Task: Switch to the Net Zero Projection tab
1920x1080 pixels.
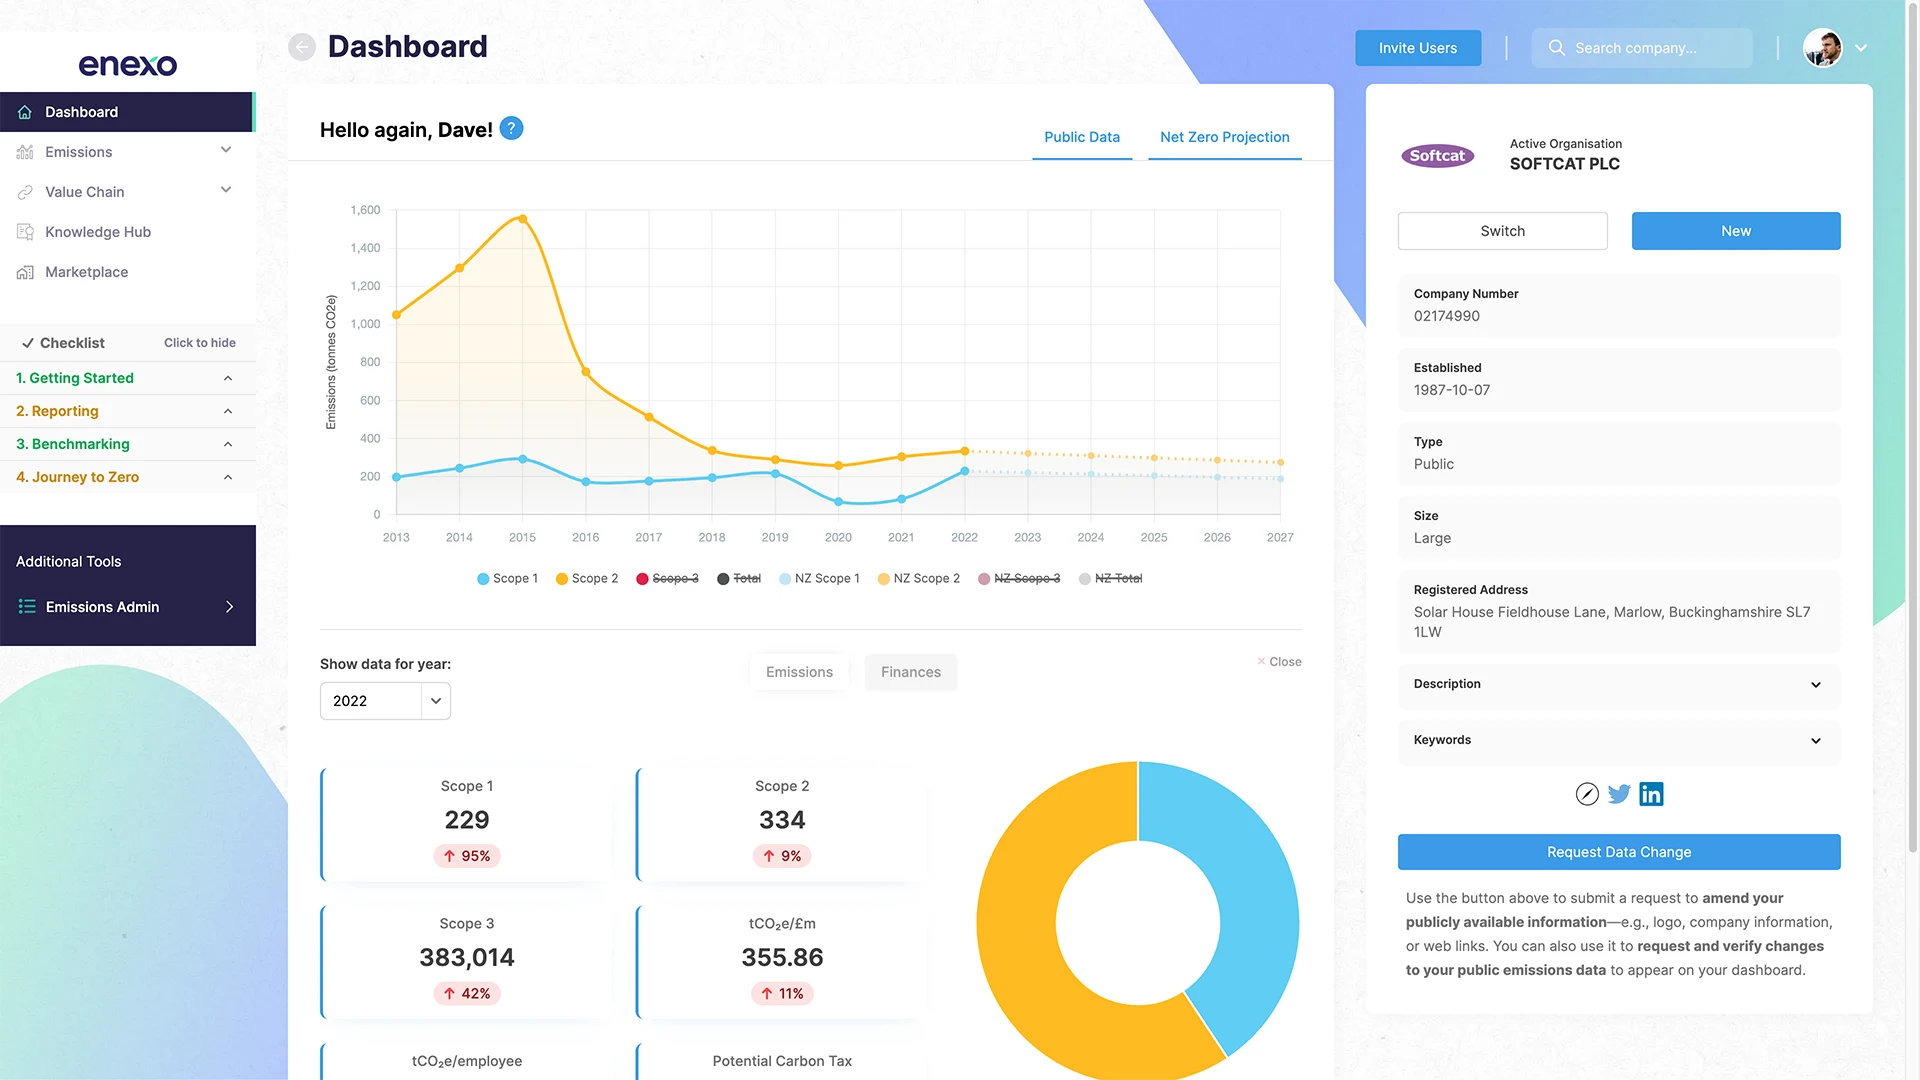Action: pyautogui.click(x=1225, y=137)
